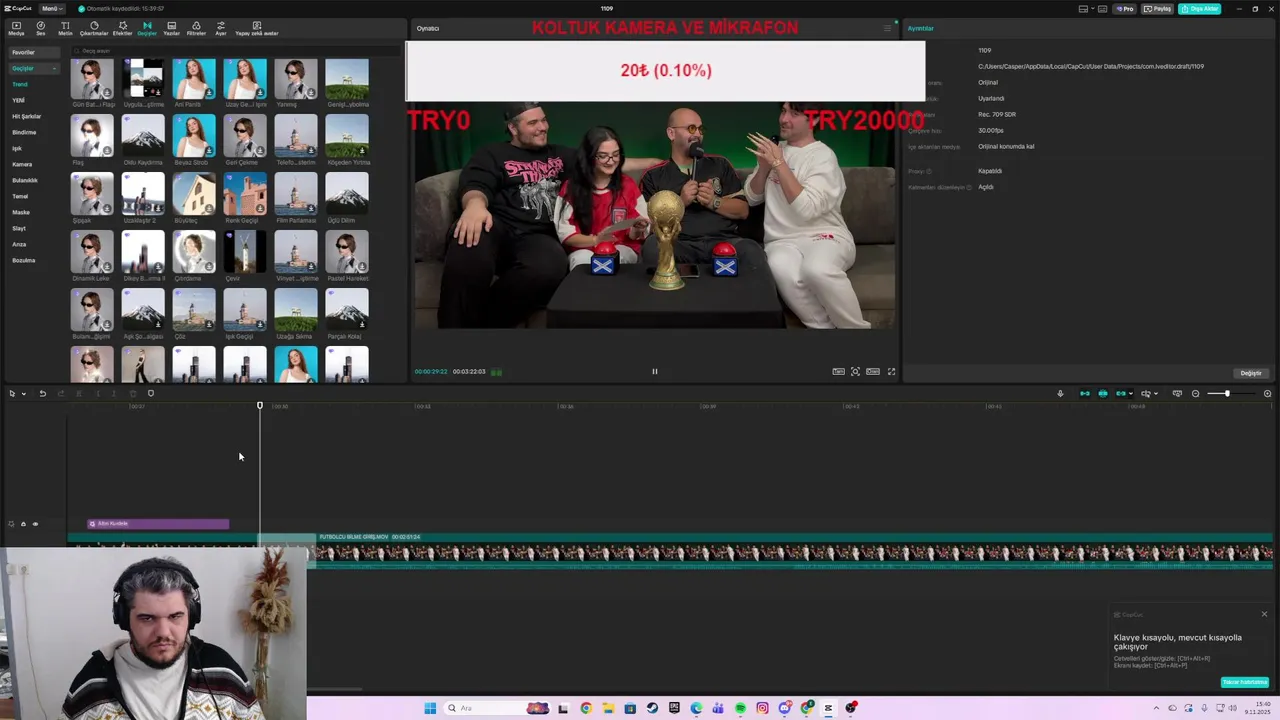Adjust the timeline zoom slider
Image resolution: width=1280 pixels, height=720 pixels.
pos(1227,393)
